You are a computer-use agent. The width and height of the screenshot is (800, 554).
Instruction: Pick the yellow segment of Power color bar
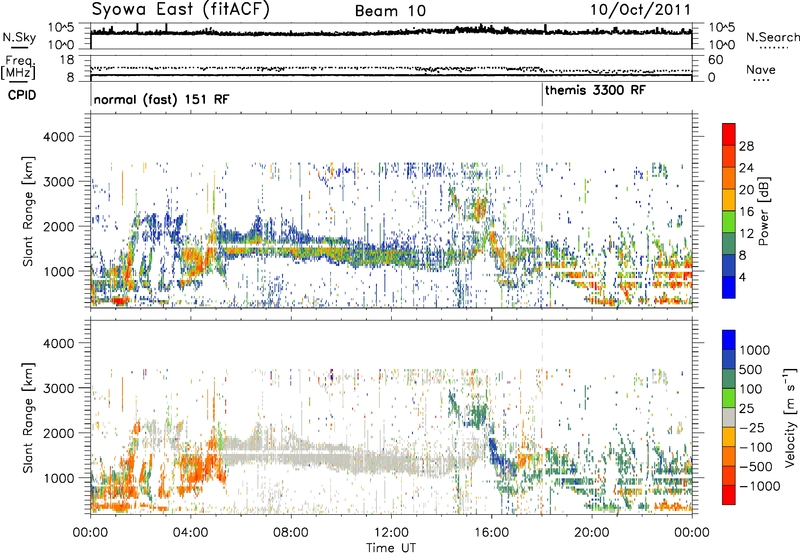(x=729, y=200)
